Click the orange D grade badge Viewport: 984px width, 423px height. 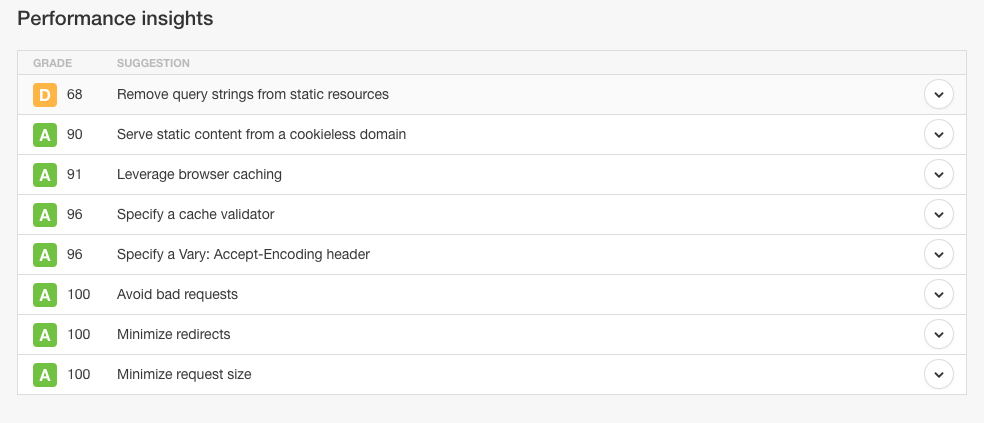pyautogui.click(x=45, y=95)
